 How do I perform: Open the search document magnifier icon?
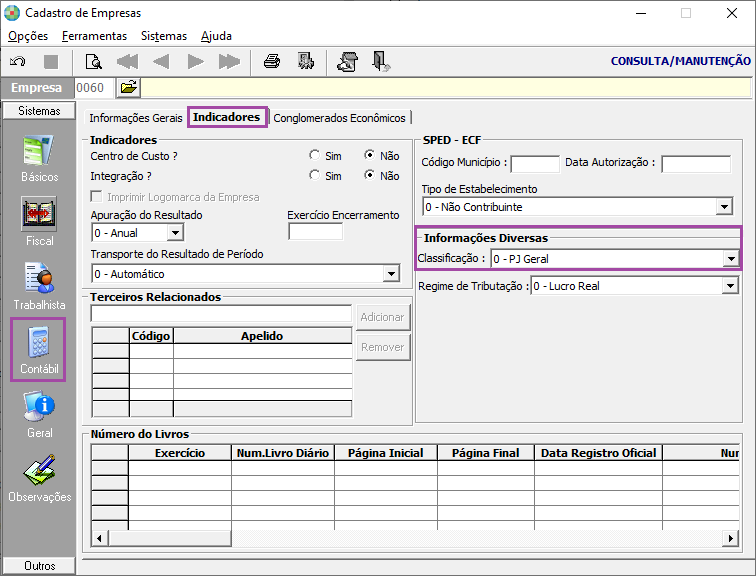93,62
